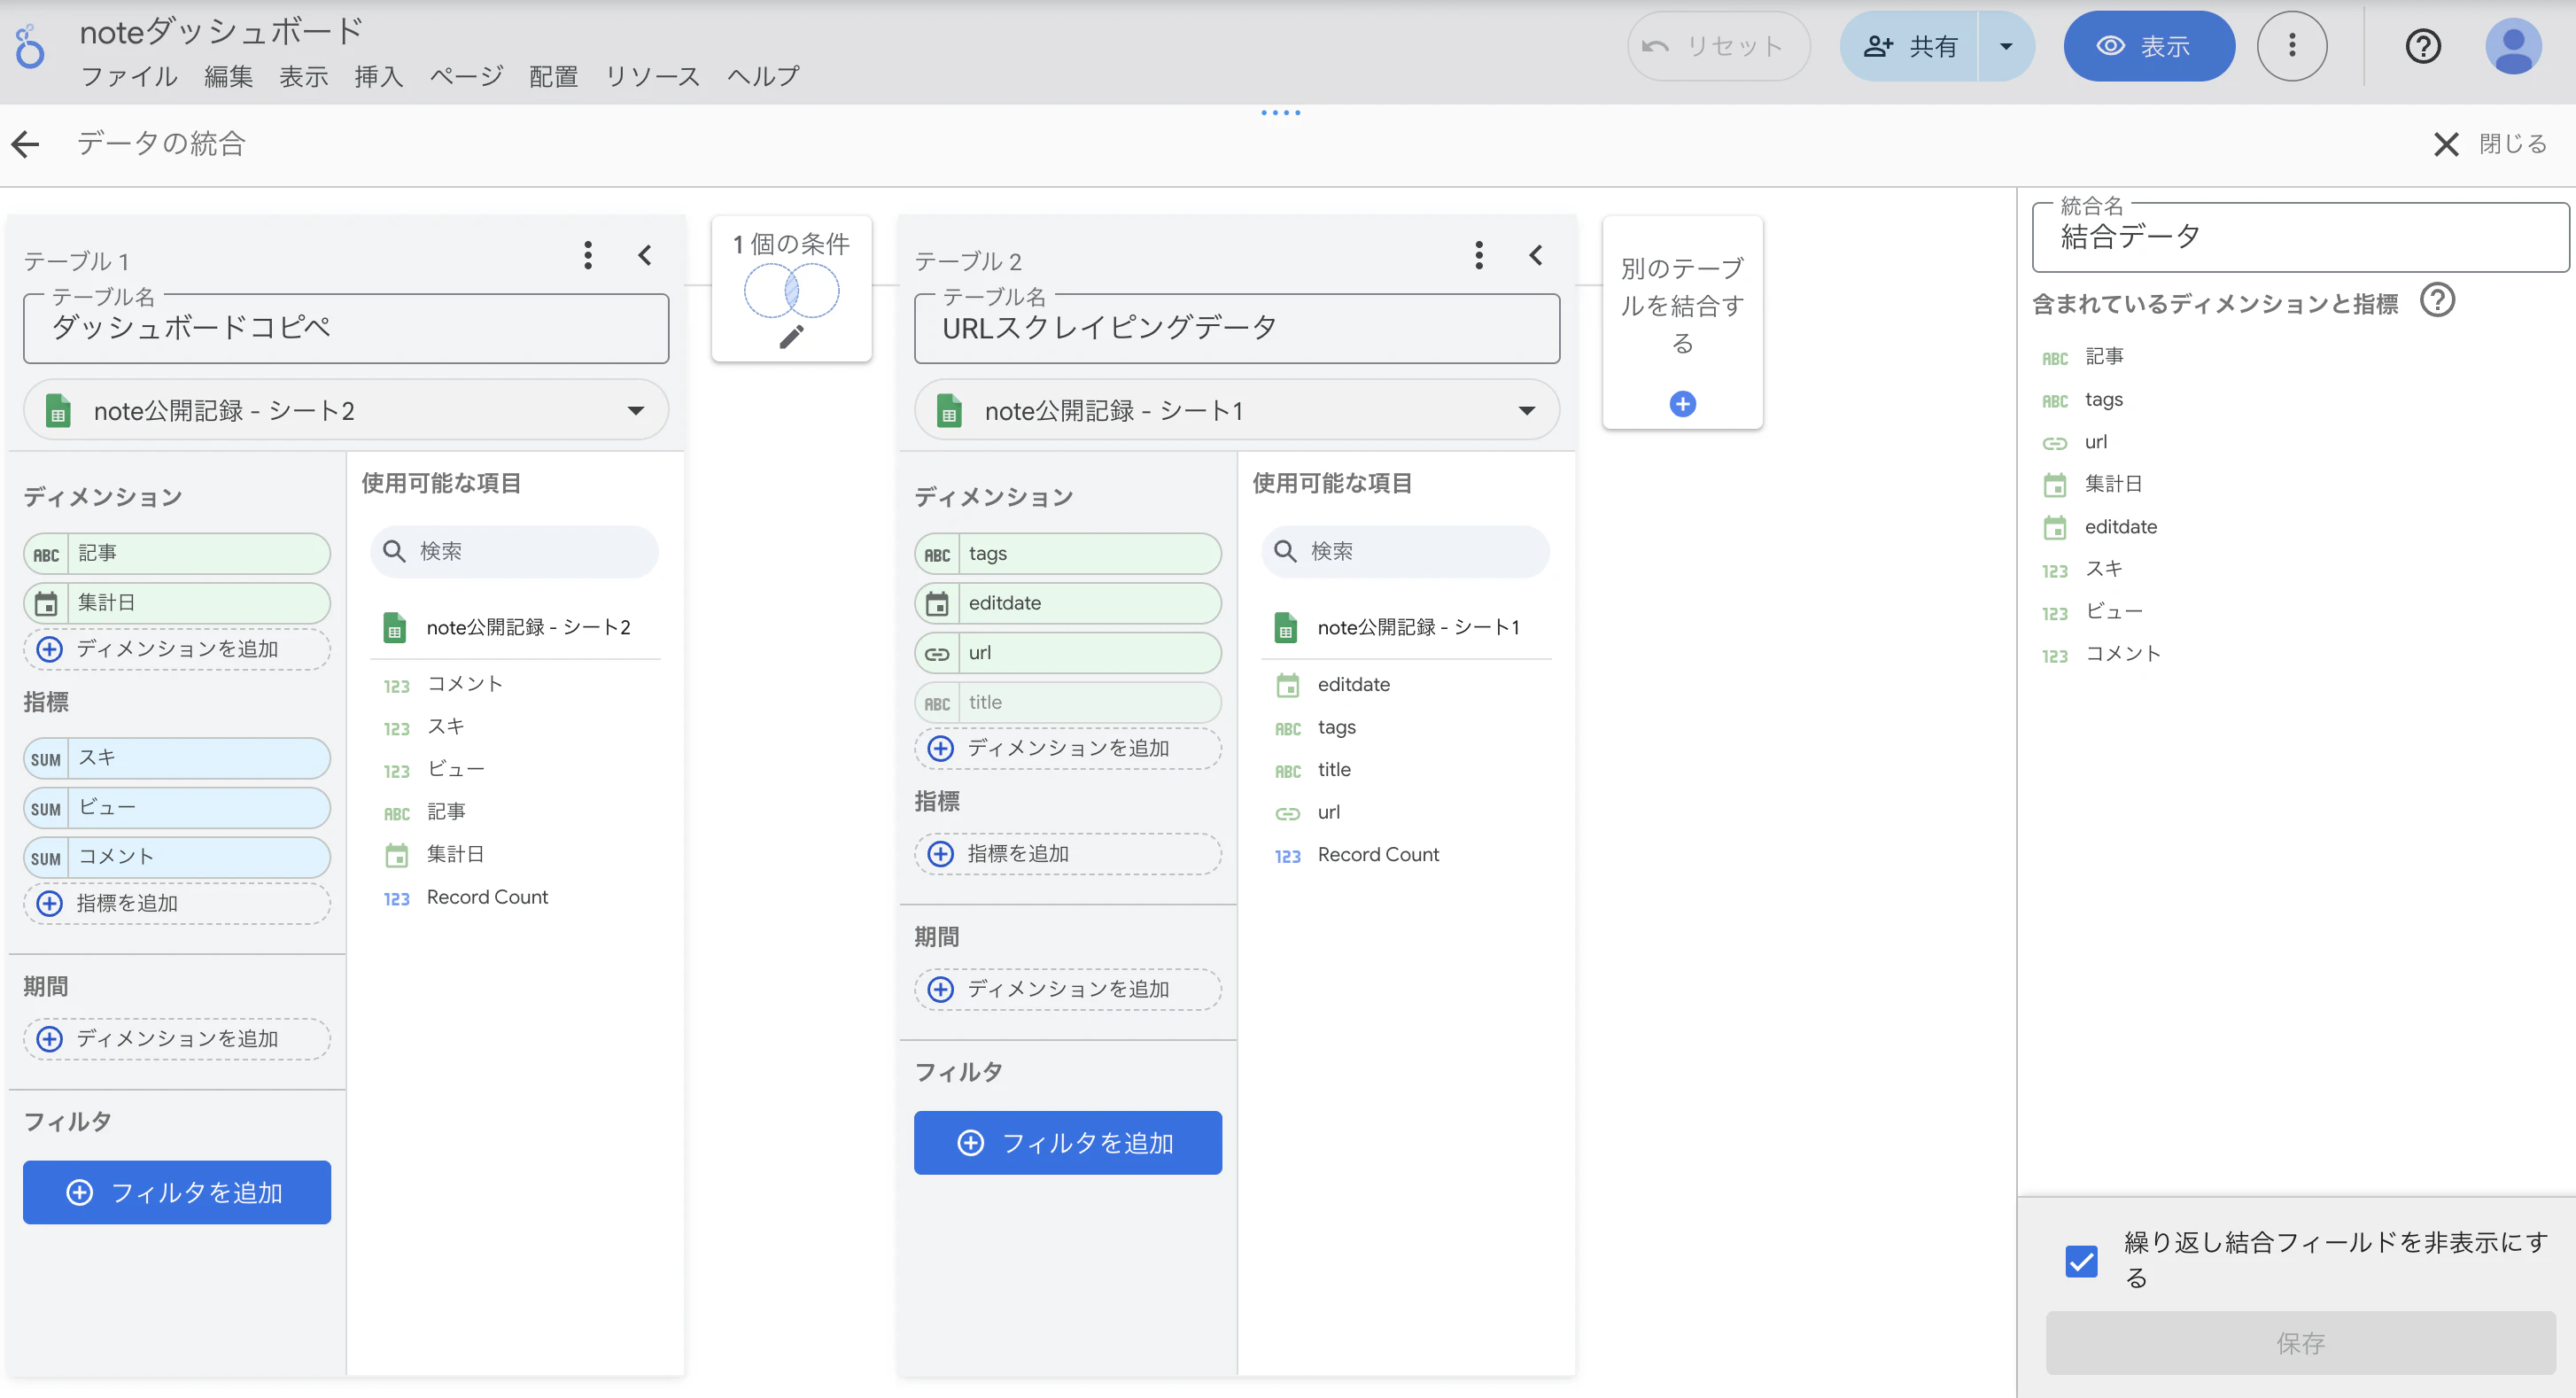The width and height of the screenshot is (2576, 1398).
Task: Open the 挿入 menu
Action: pos(378,76)
